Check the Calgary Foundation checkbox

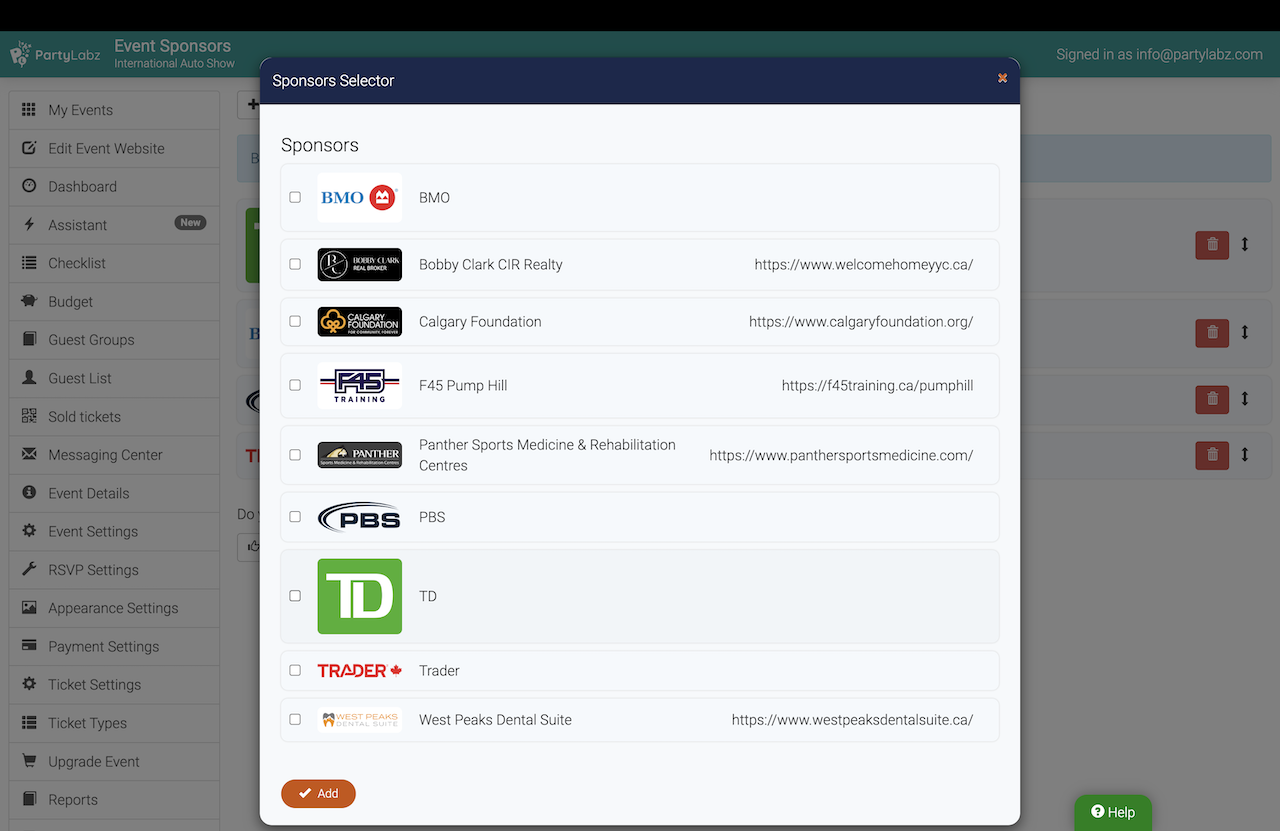[x=295, y=321]
